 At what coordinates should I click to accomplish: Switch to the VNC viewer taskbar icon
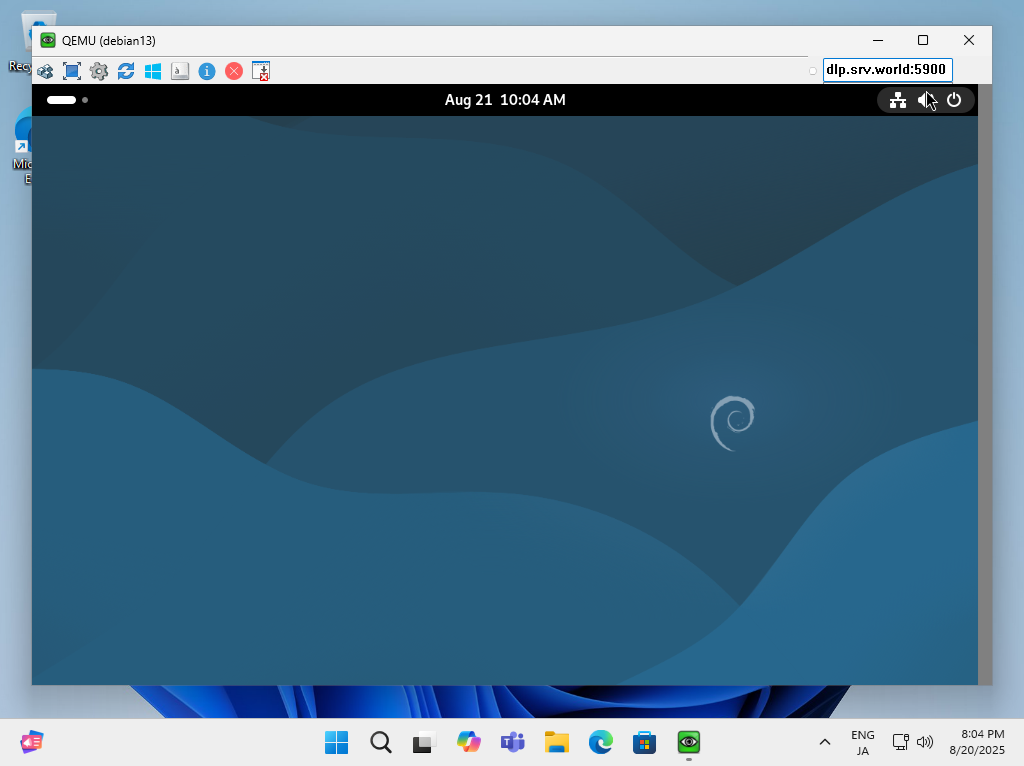689,742
